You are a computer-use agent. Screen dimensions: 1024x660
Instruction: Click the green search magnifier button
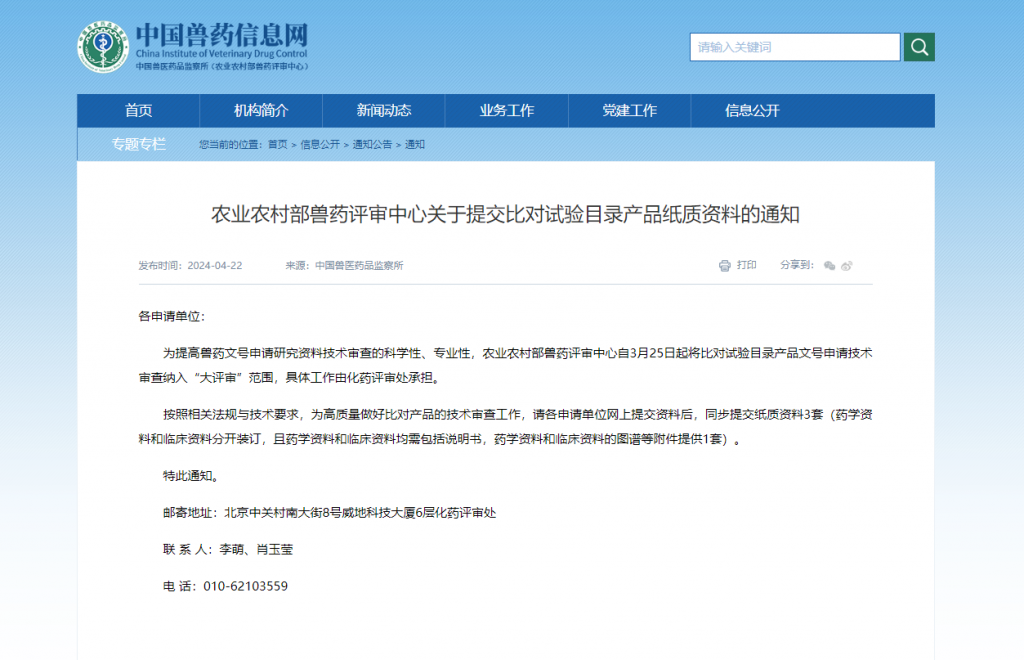pyautogui.click(x=919, y=47)
